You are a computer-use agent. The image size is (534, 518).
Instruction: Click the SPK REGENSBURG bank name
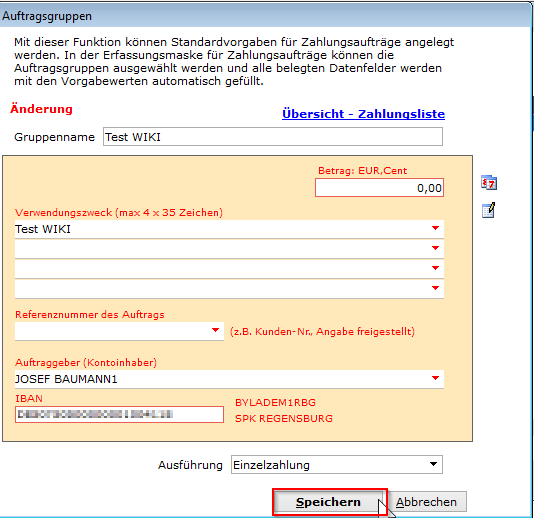pos(284,419)
